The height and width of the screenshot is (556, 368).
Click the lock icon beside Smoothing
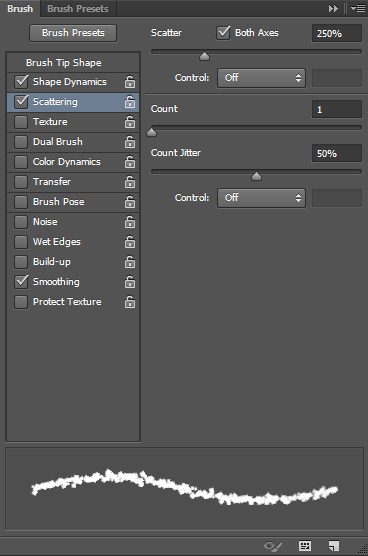(130, 282)
